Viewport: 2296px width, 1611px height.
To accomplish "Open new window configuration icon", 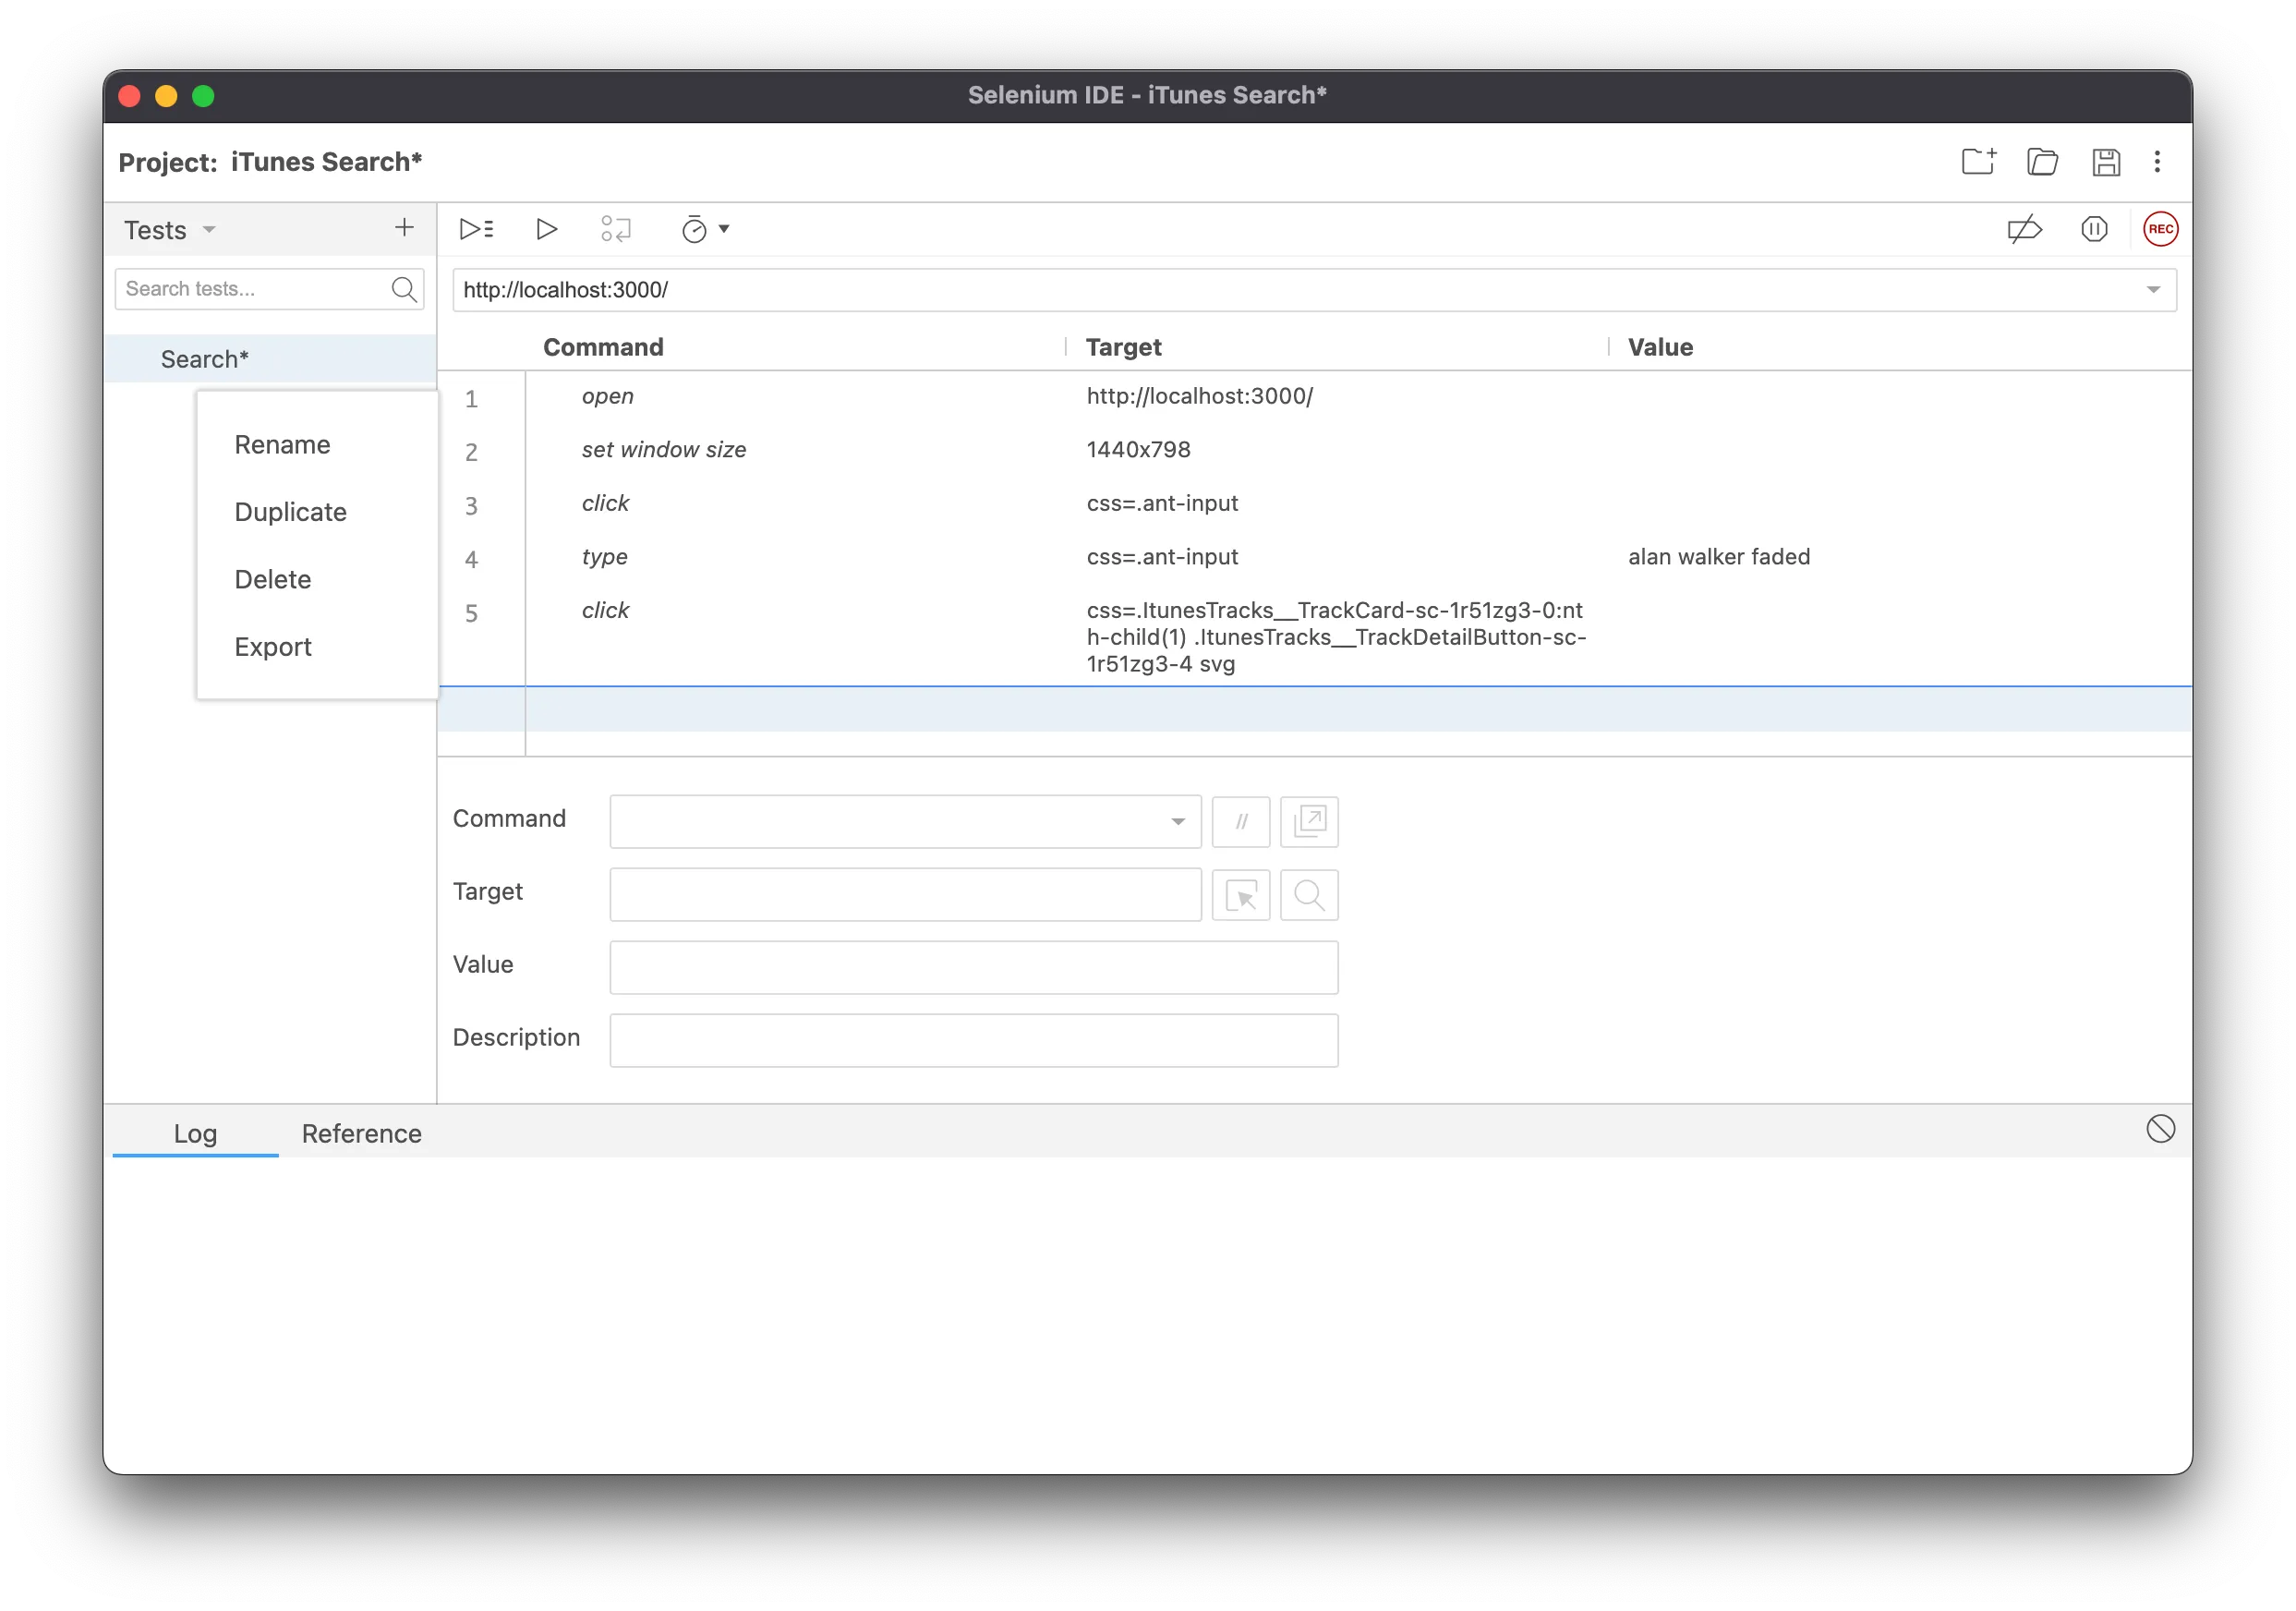I will [x=1309, y=821].
